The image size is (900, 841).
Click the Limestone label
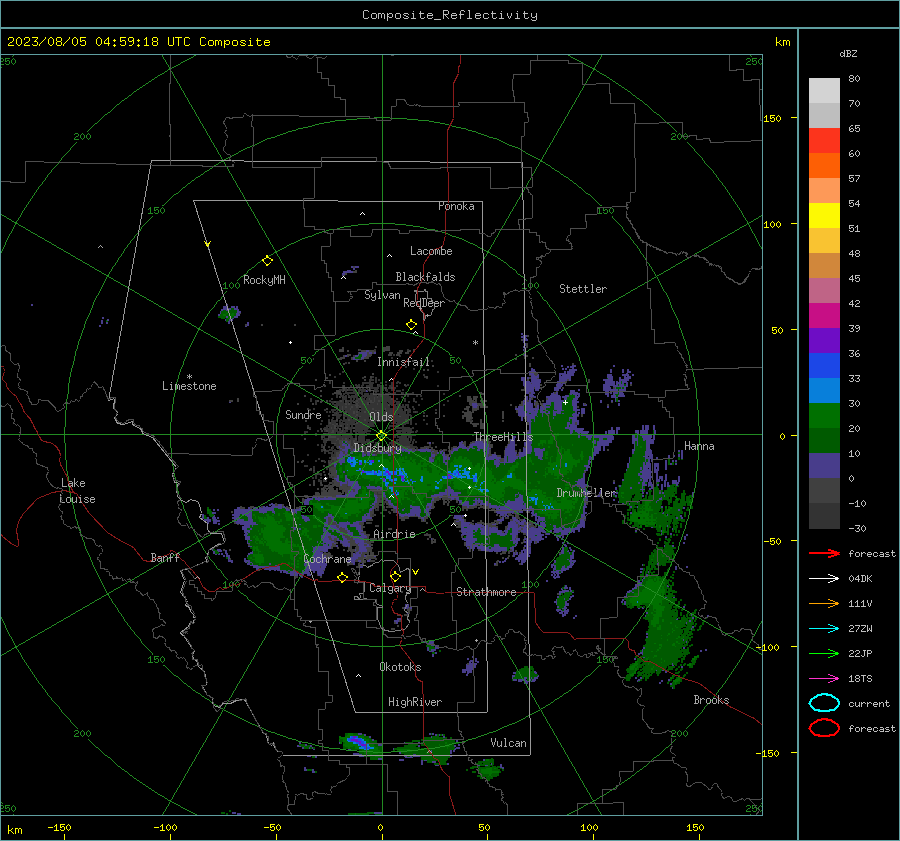point(189,386)
